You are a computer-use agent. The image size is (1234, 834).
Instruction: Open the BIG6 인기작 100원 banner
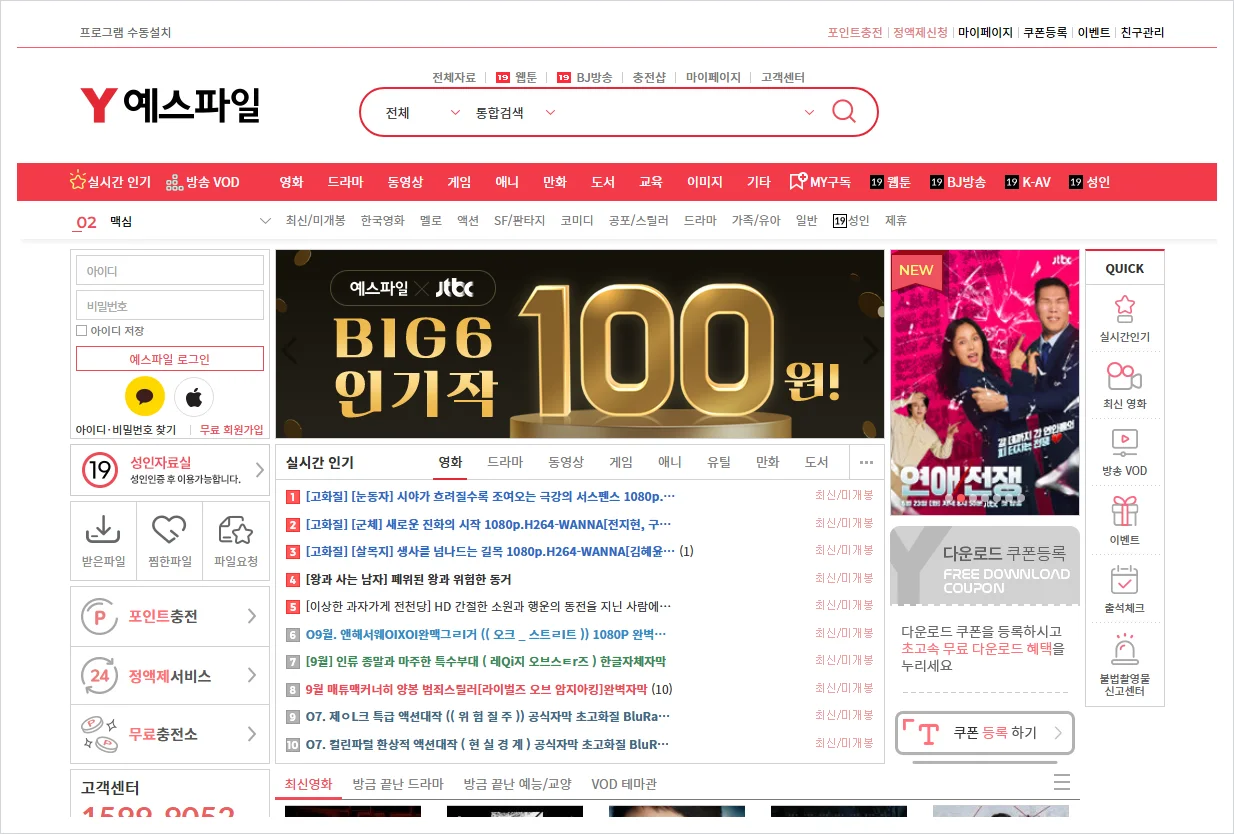(580, 344)
